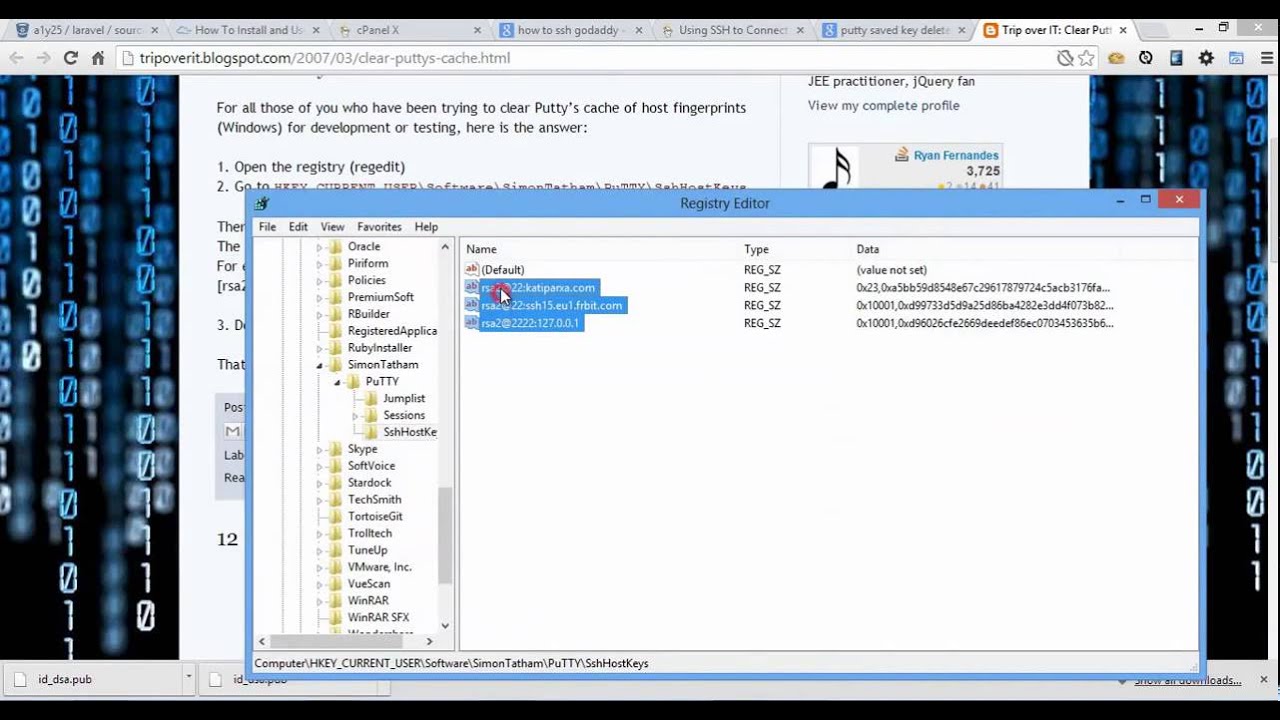Image resolution: width=1280 pixels, height=720 pixels.
Task: Select the TechSmith key in the tree
Action: [x=374, y=500]
